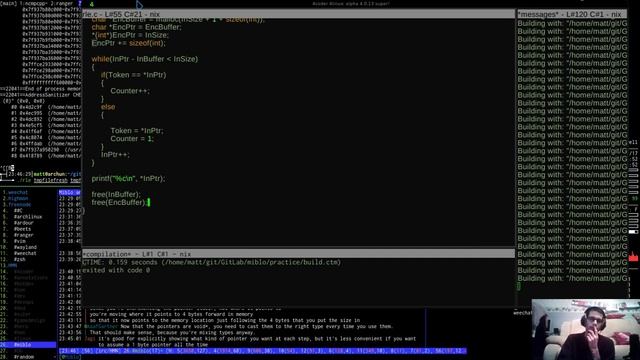Place cursor on 'InPtr++;' line
Image resolution: width=640 pixels, height=360 pixels.
(115, 155)
